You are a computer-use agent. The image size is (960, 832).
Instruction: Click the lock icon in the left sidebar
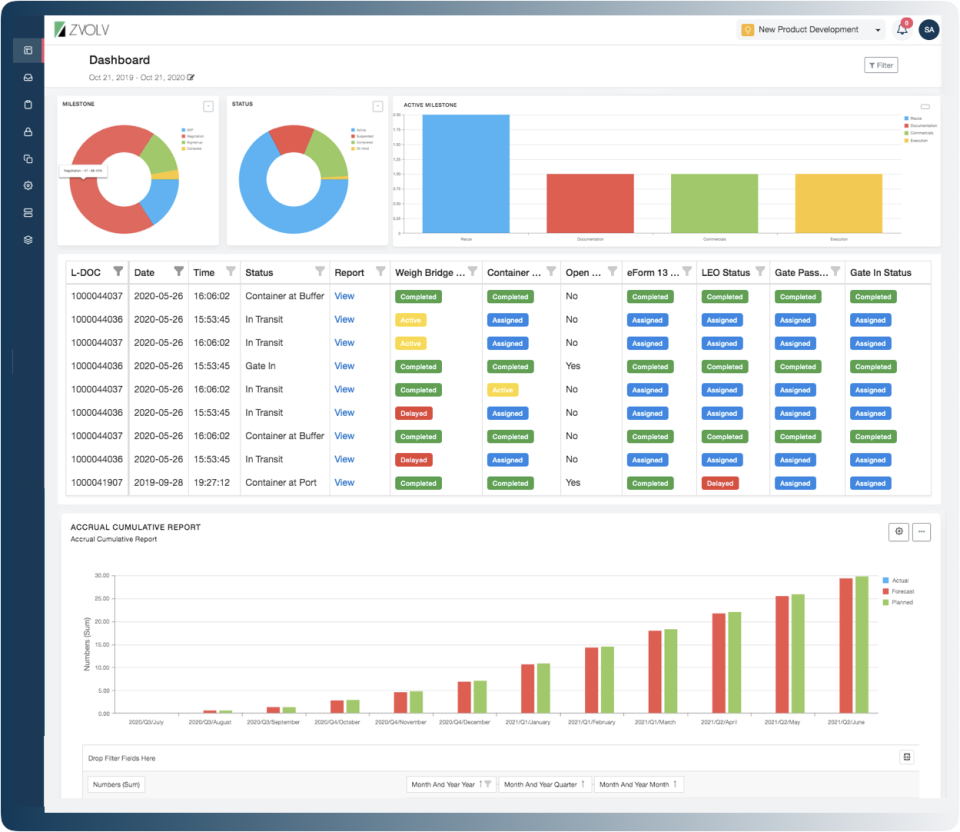pyautogui.click(x=28, y=131)
